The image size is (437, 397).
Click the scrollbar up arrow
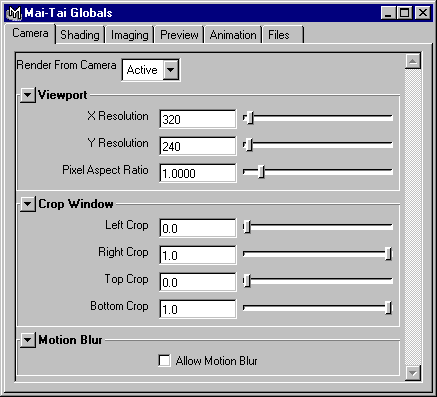pos(413,61)
